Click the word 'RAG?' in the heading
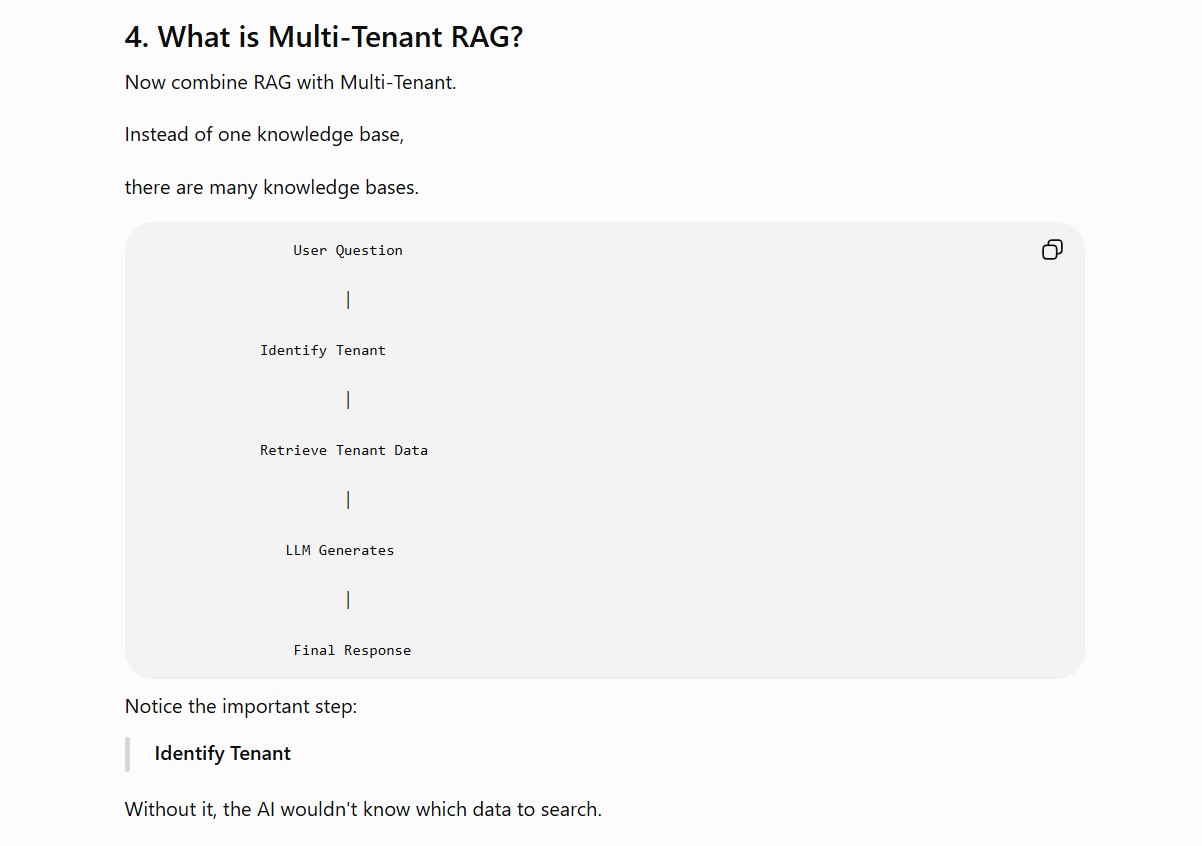 [x=487, y=37]
